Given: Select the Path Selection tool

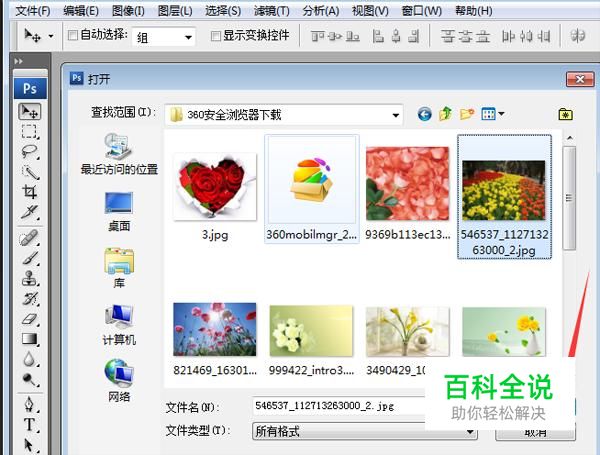Looking at the screenshot, I should 29,445.
